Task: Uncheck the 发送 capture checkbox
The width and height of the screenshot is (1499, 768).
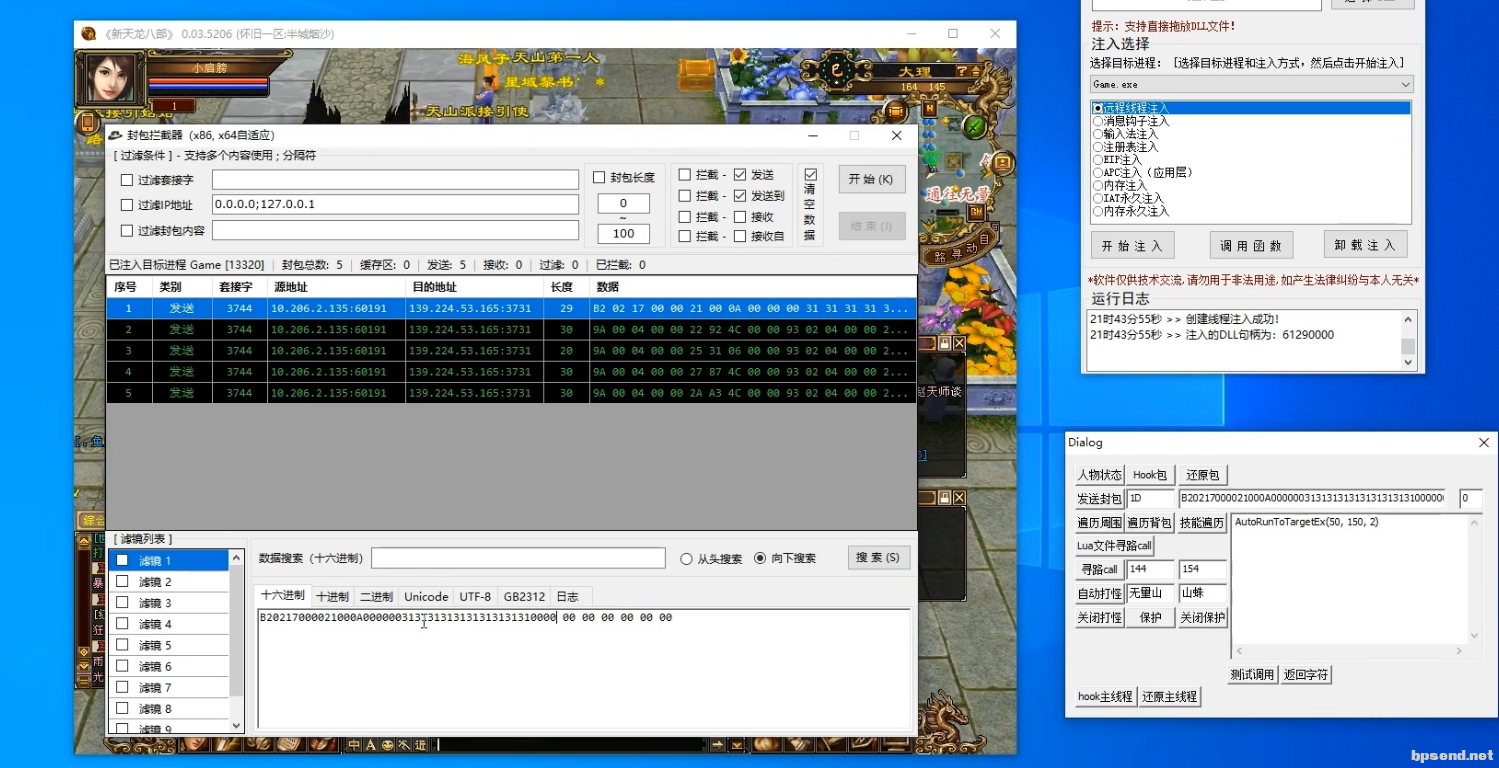Action: pos(740,175)
